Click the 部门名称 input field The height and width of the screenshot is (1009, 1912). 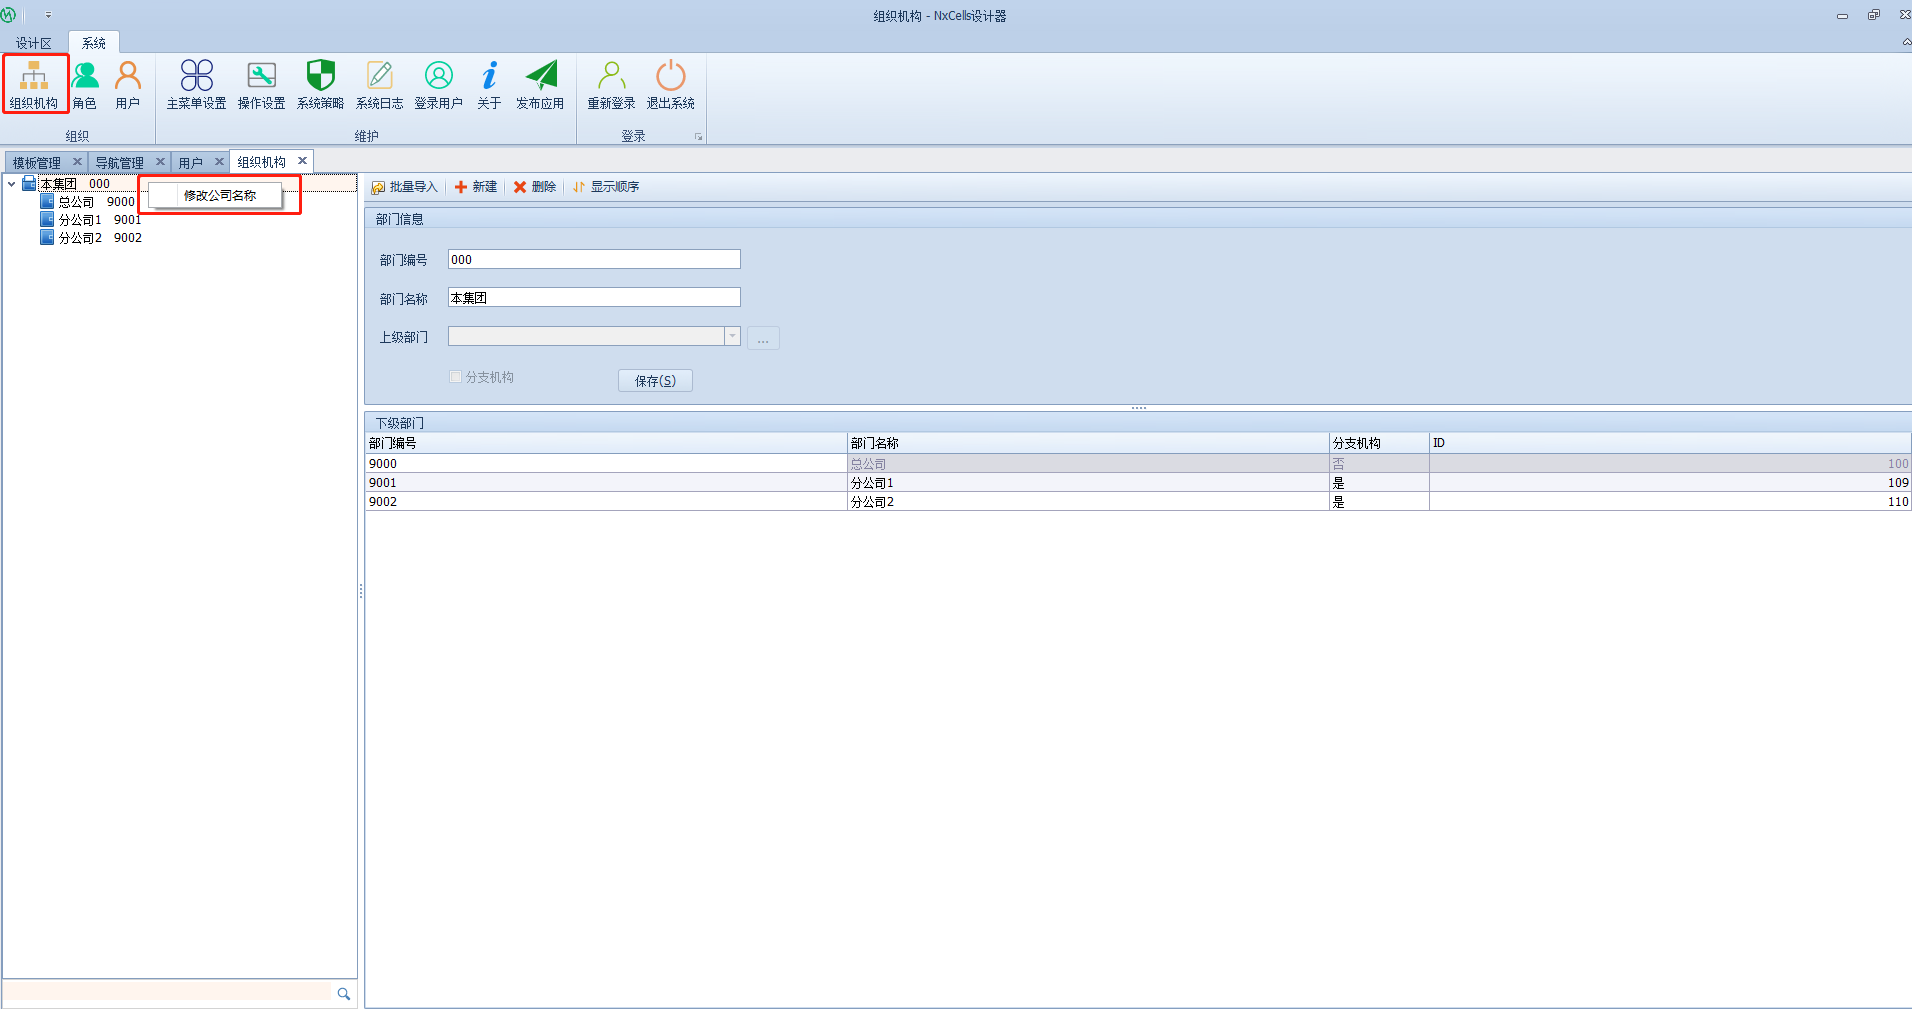[x=594, y=298]
